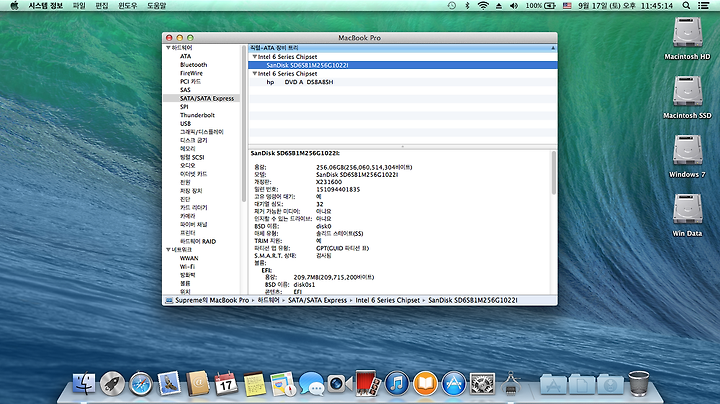The image size is (720, 404).
Task: Collapse the 네트워크 sidebar section triangle
Action: pyautogui.click(x=168, y=250)
